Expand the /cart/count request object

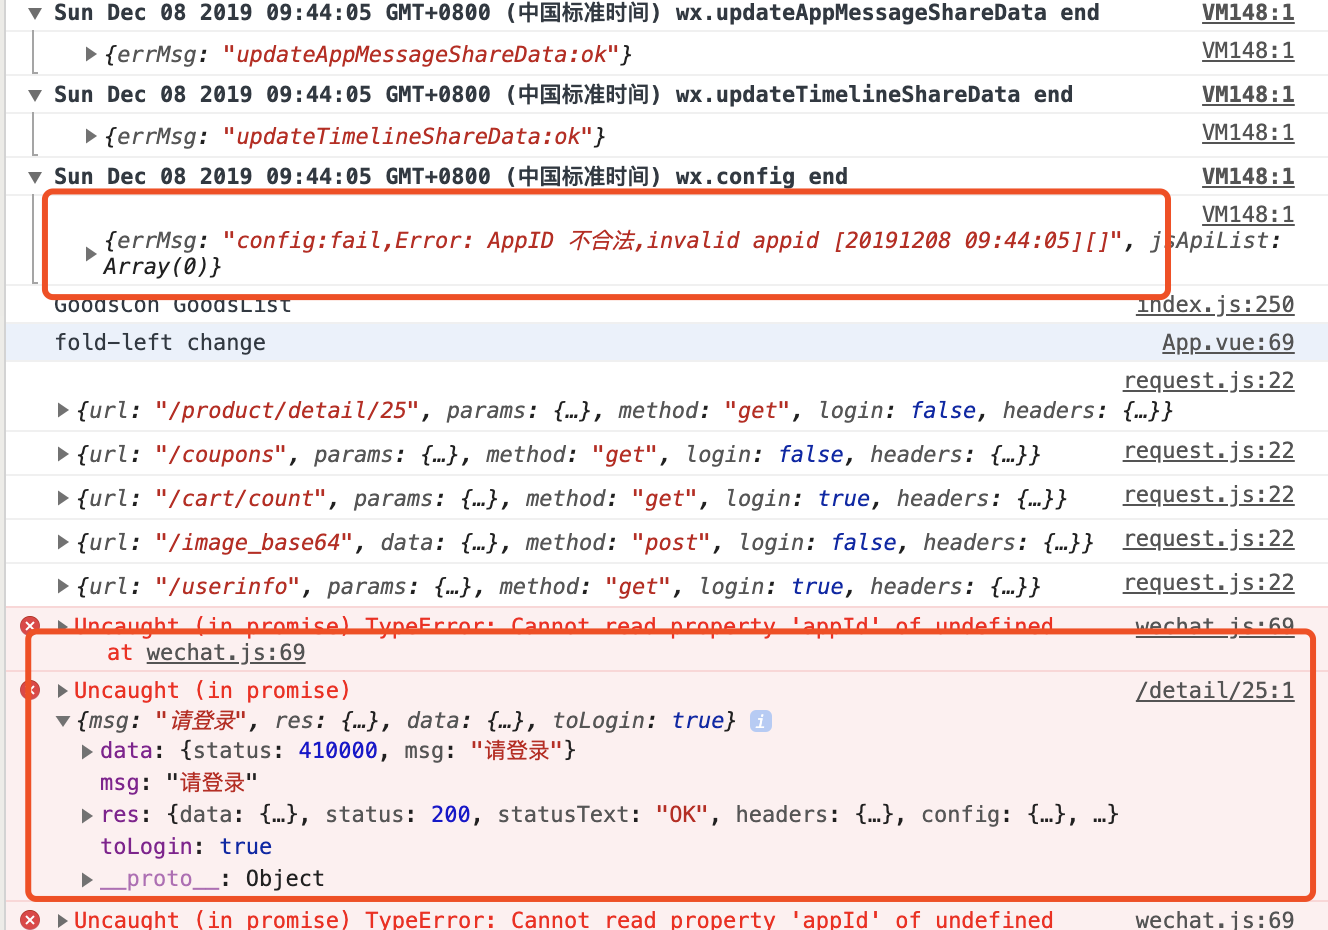click(63, 498)
